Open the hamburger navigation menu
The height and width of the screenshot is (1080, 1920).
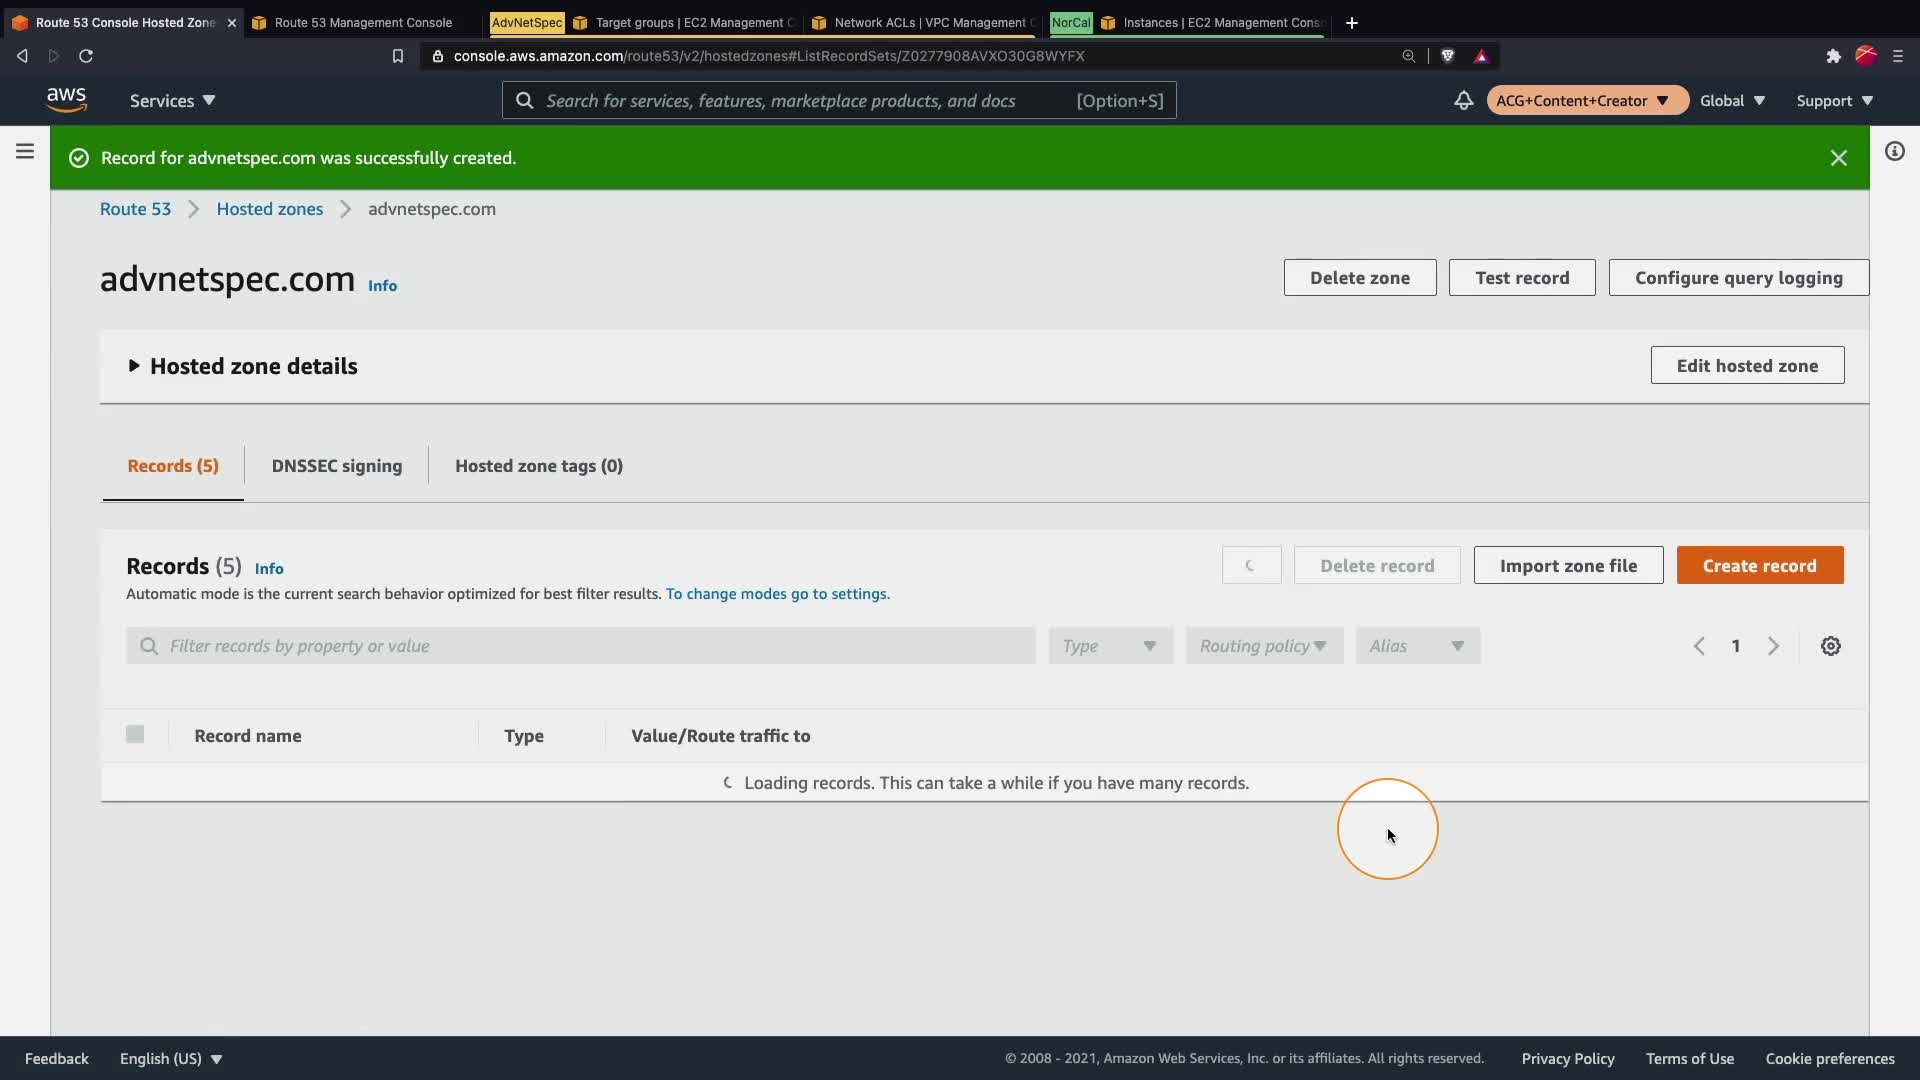(x=25, y=151)
